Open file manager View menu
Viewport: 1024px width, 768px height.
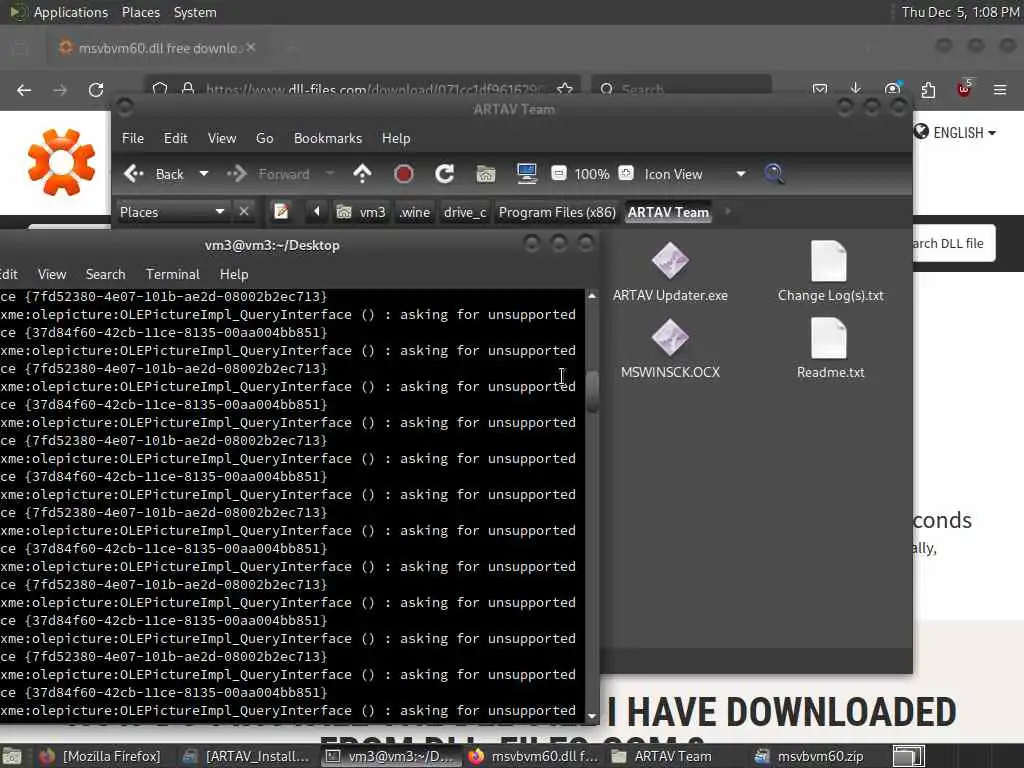pos(222,138)
